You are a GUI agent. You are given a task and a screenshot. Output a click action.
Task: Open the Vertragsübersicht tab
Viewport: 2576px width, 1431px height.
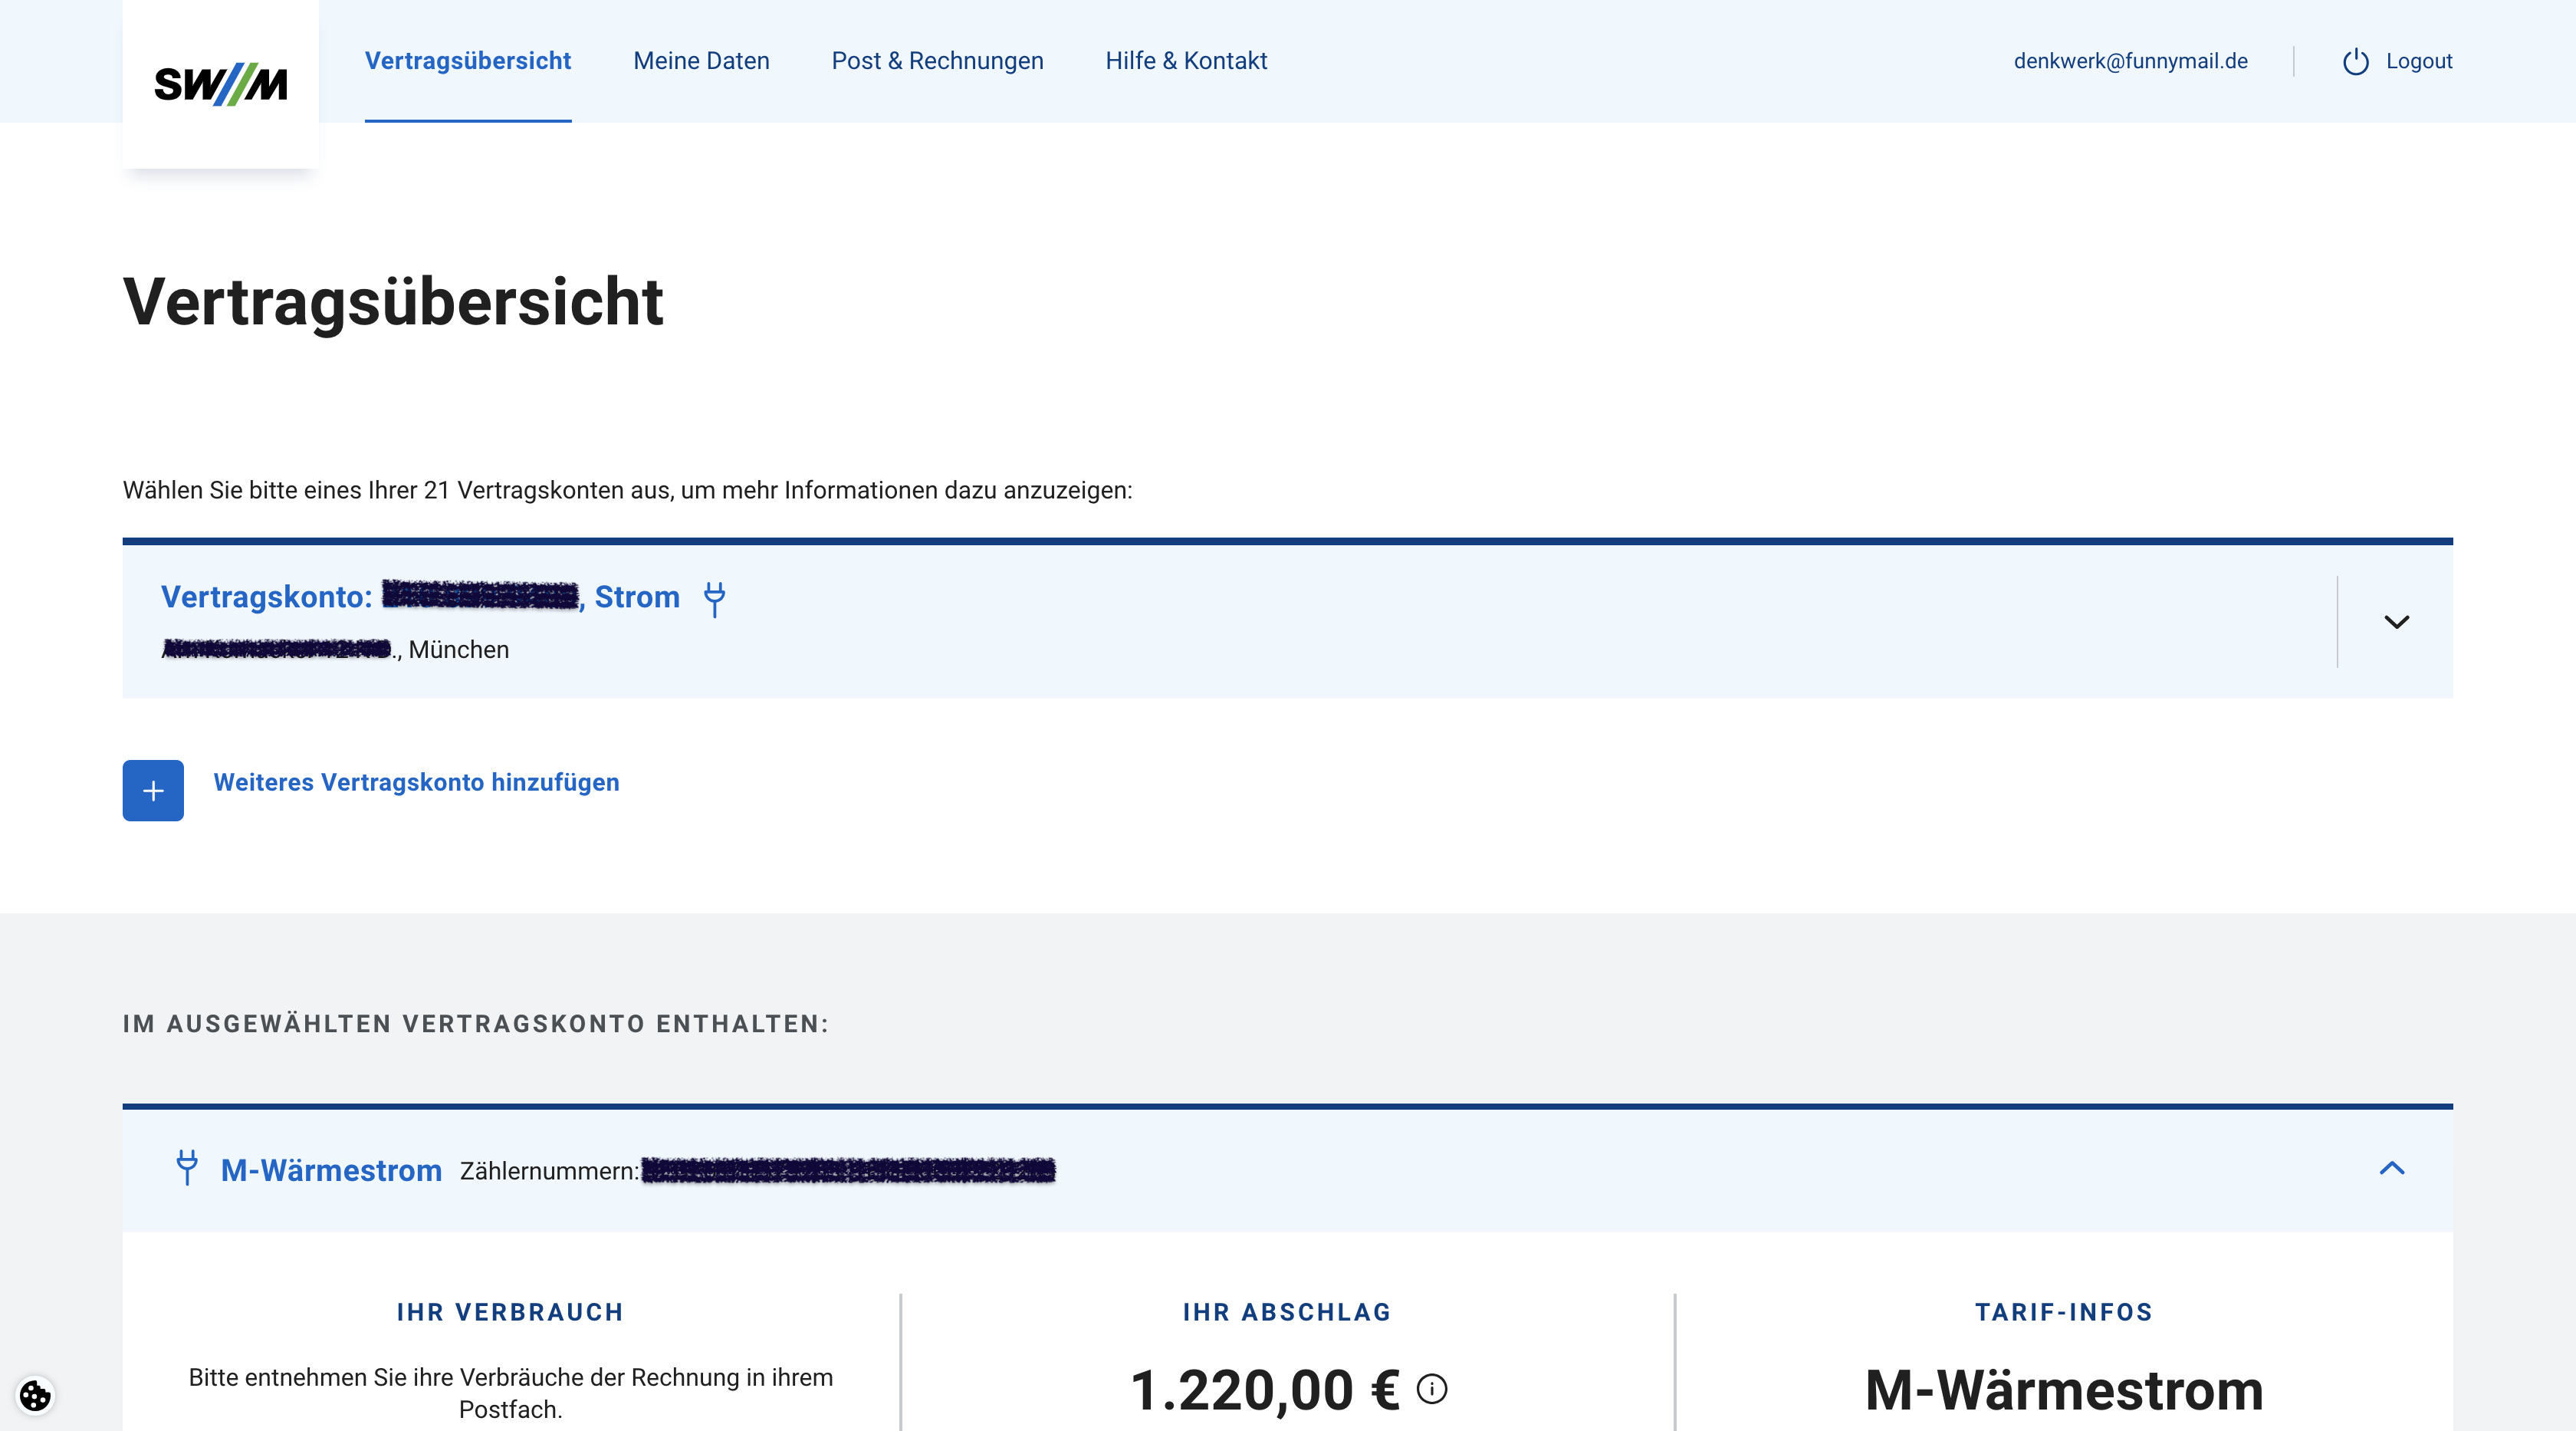(468, 61)
